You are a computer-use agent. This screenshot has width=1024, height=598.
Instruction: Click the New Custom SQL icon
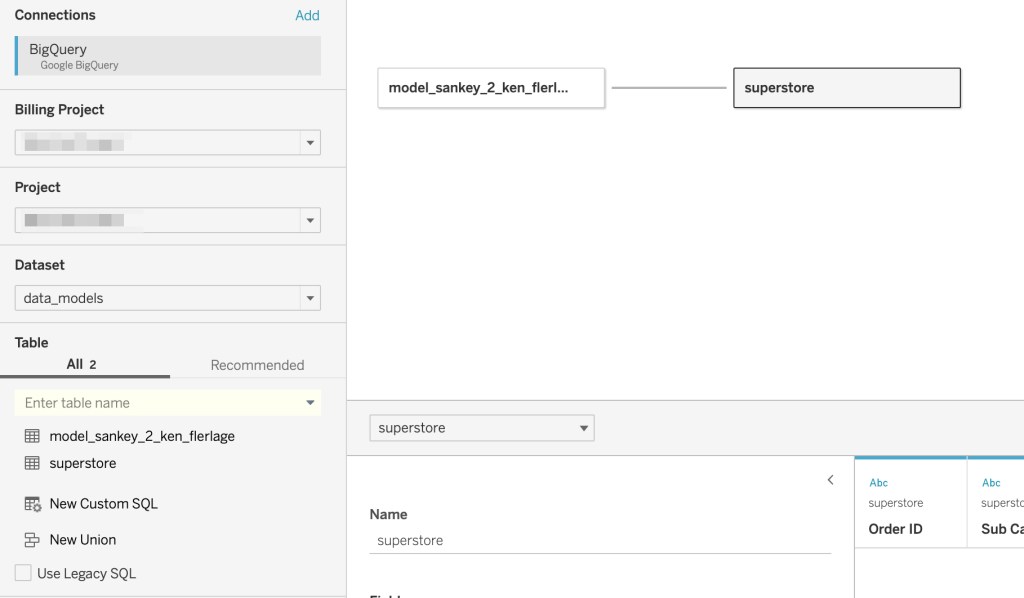click(33, 504)
